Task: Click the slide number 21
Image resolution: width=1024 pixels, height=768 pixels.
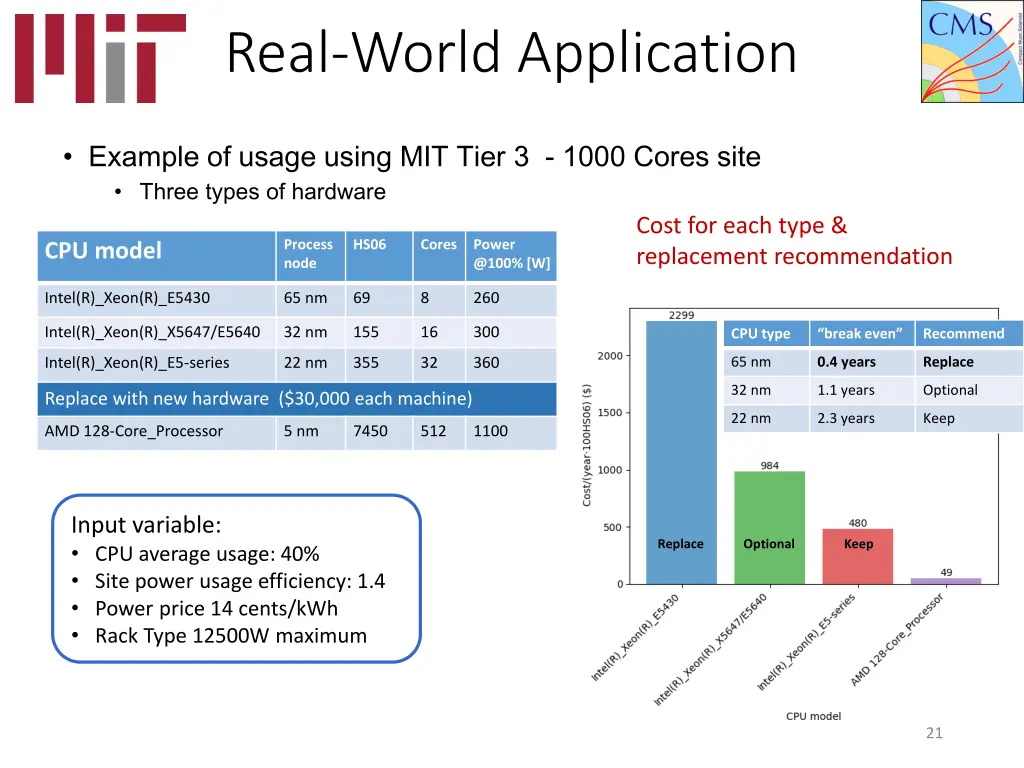Action: [933, 733]
